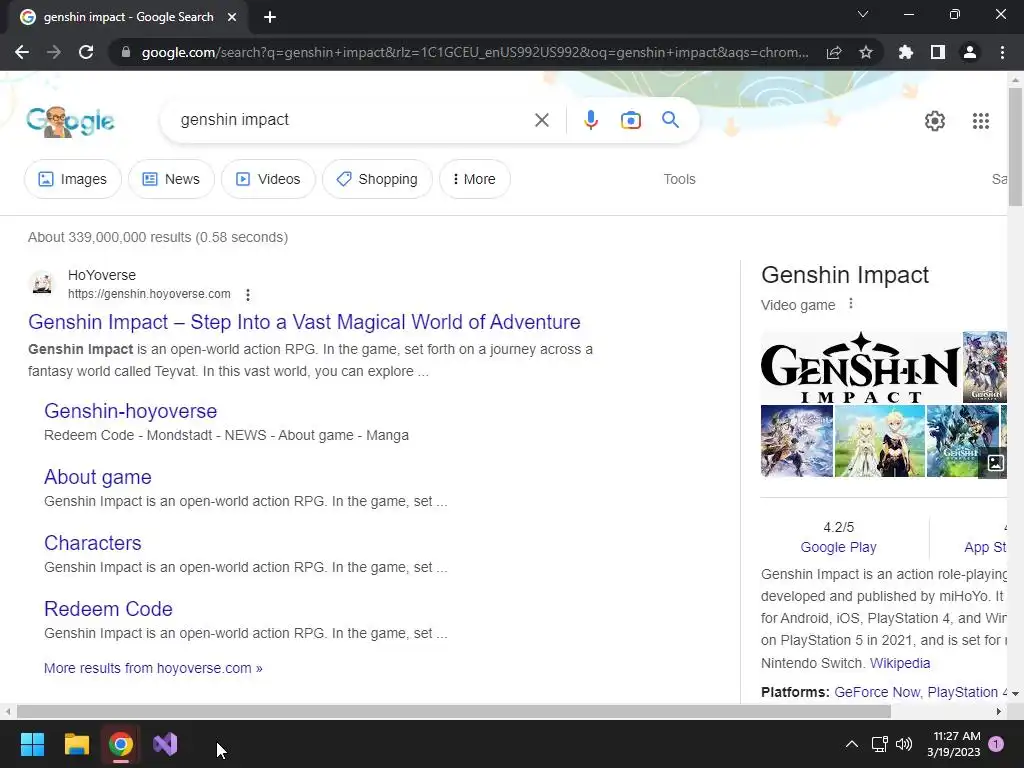Open the HoYoverse site favicon
The height and width of the screenshot is (768, 1024).
tap(42, 284)
